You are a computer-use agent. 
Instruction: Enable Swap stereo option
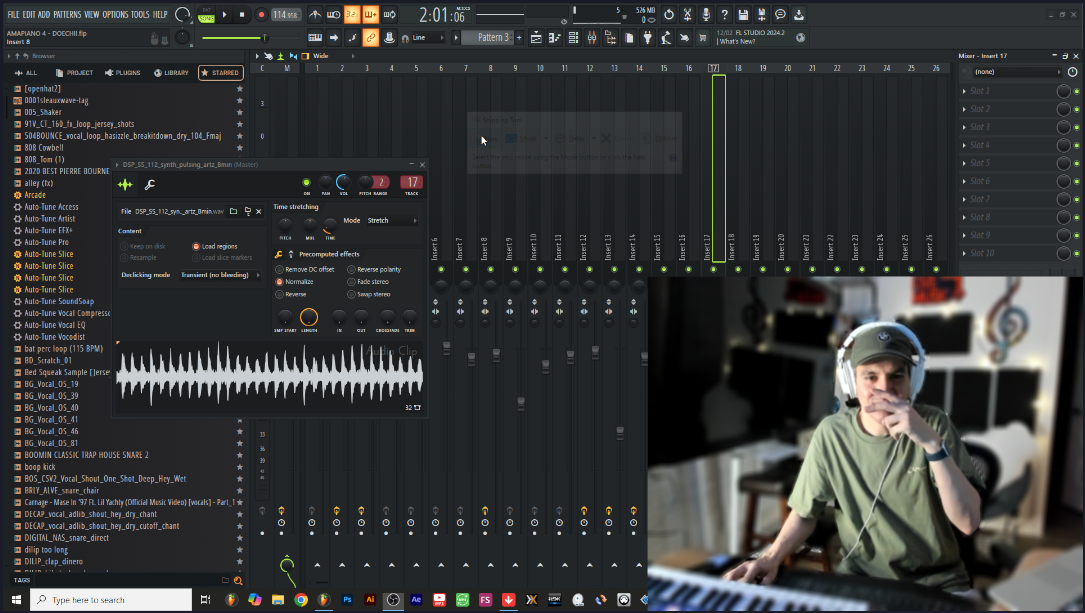pos(370,294)
